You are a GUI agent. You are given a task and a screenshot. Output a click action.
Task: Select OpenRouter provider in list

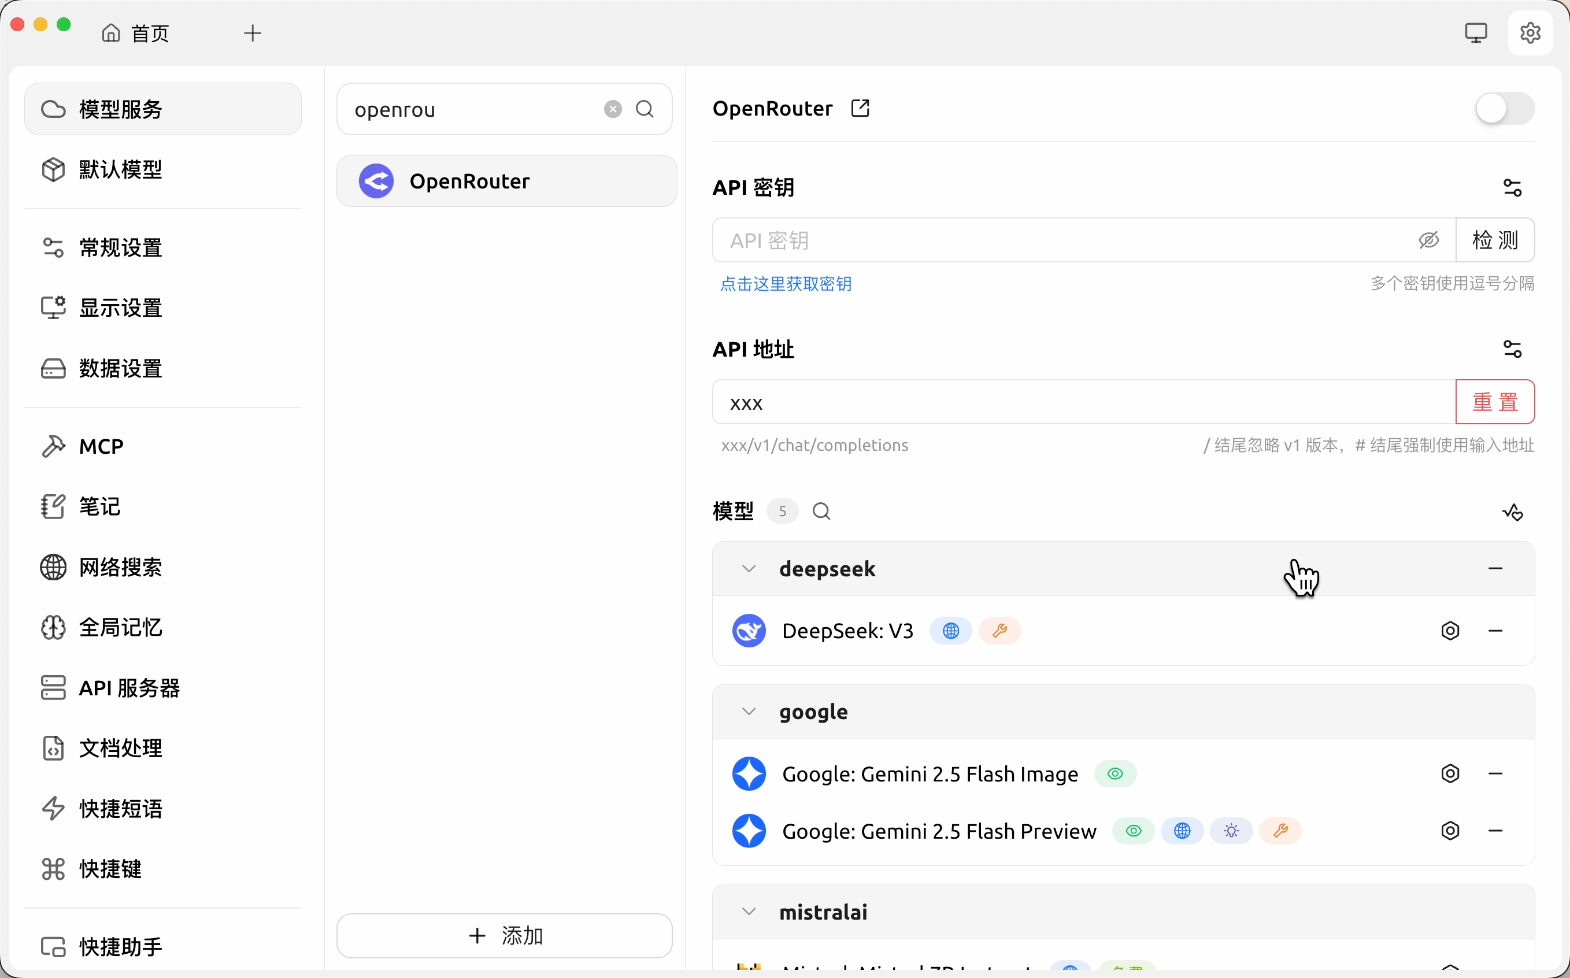(507, 181)
